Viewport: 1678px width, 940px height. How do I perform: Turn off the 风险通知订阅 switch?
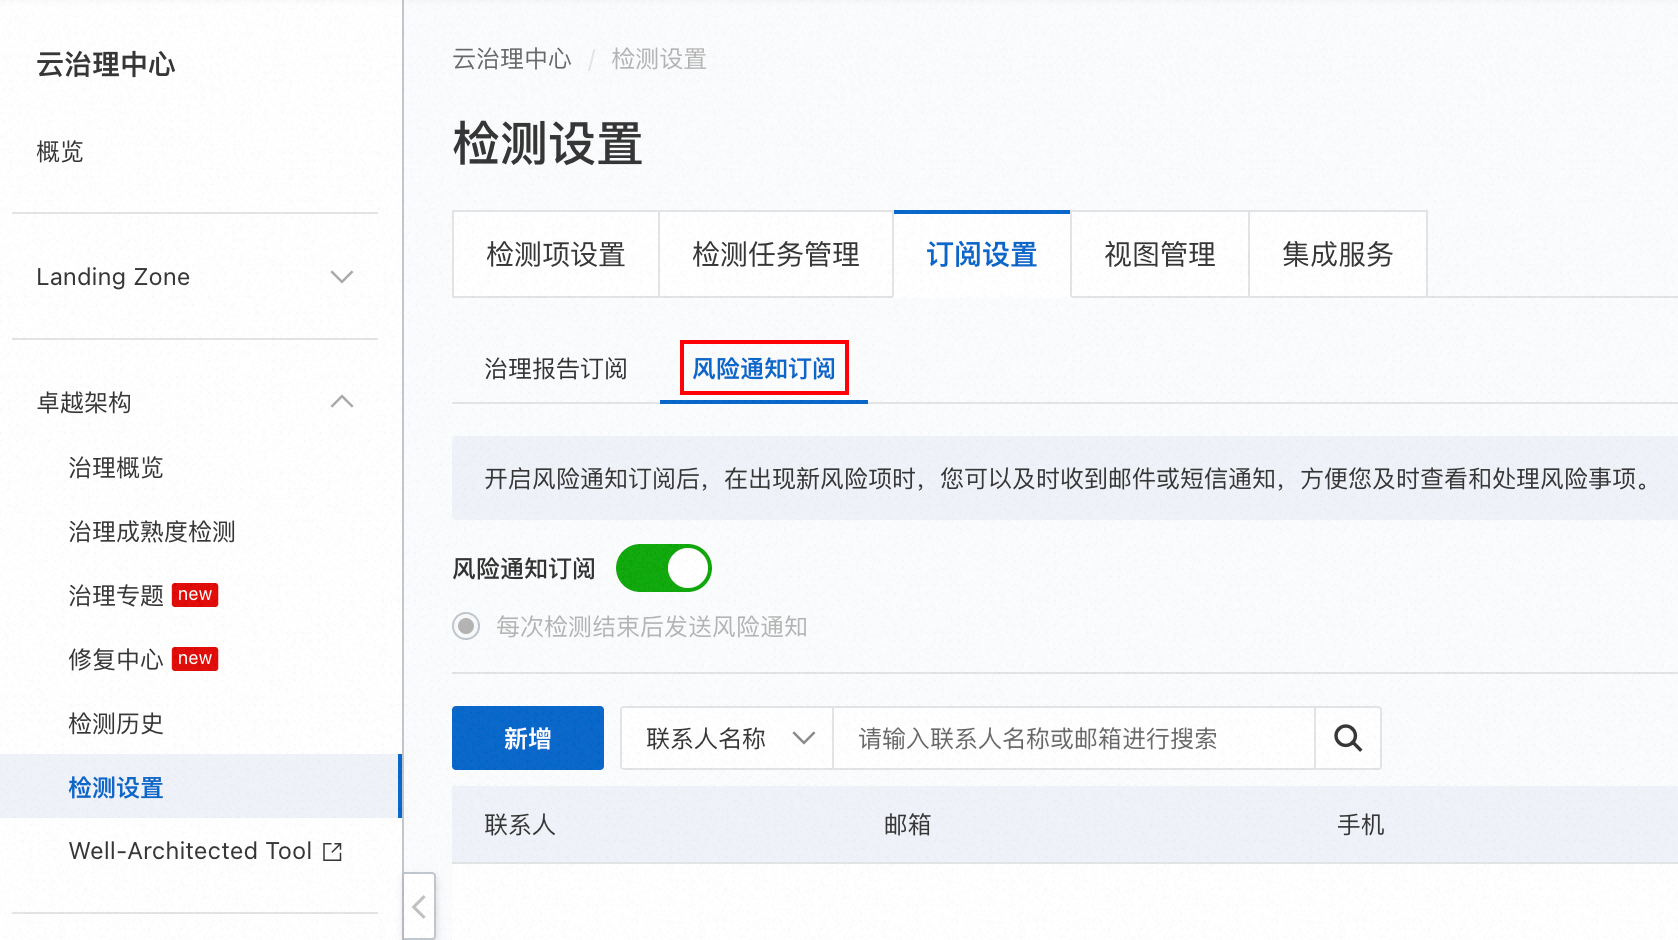[x=663, y=569]
